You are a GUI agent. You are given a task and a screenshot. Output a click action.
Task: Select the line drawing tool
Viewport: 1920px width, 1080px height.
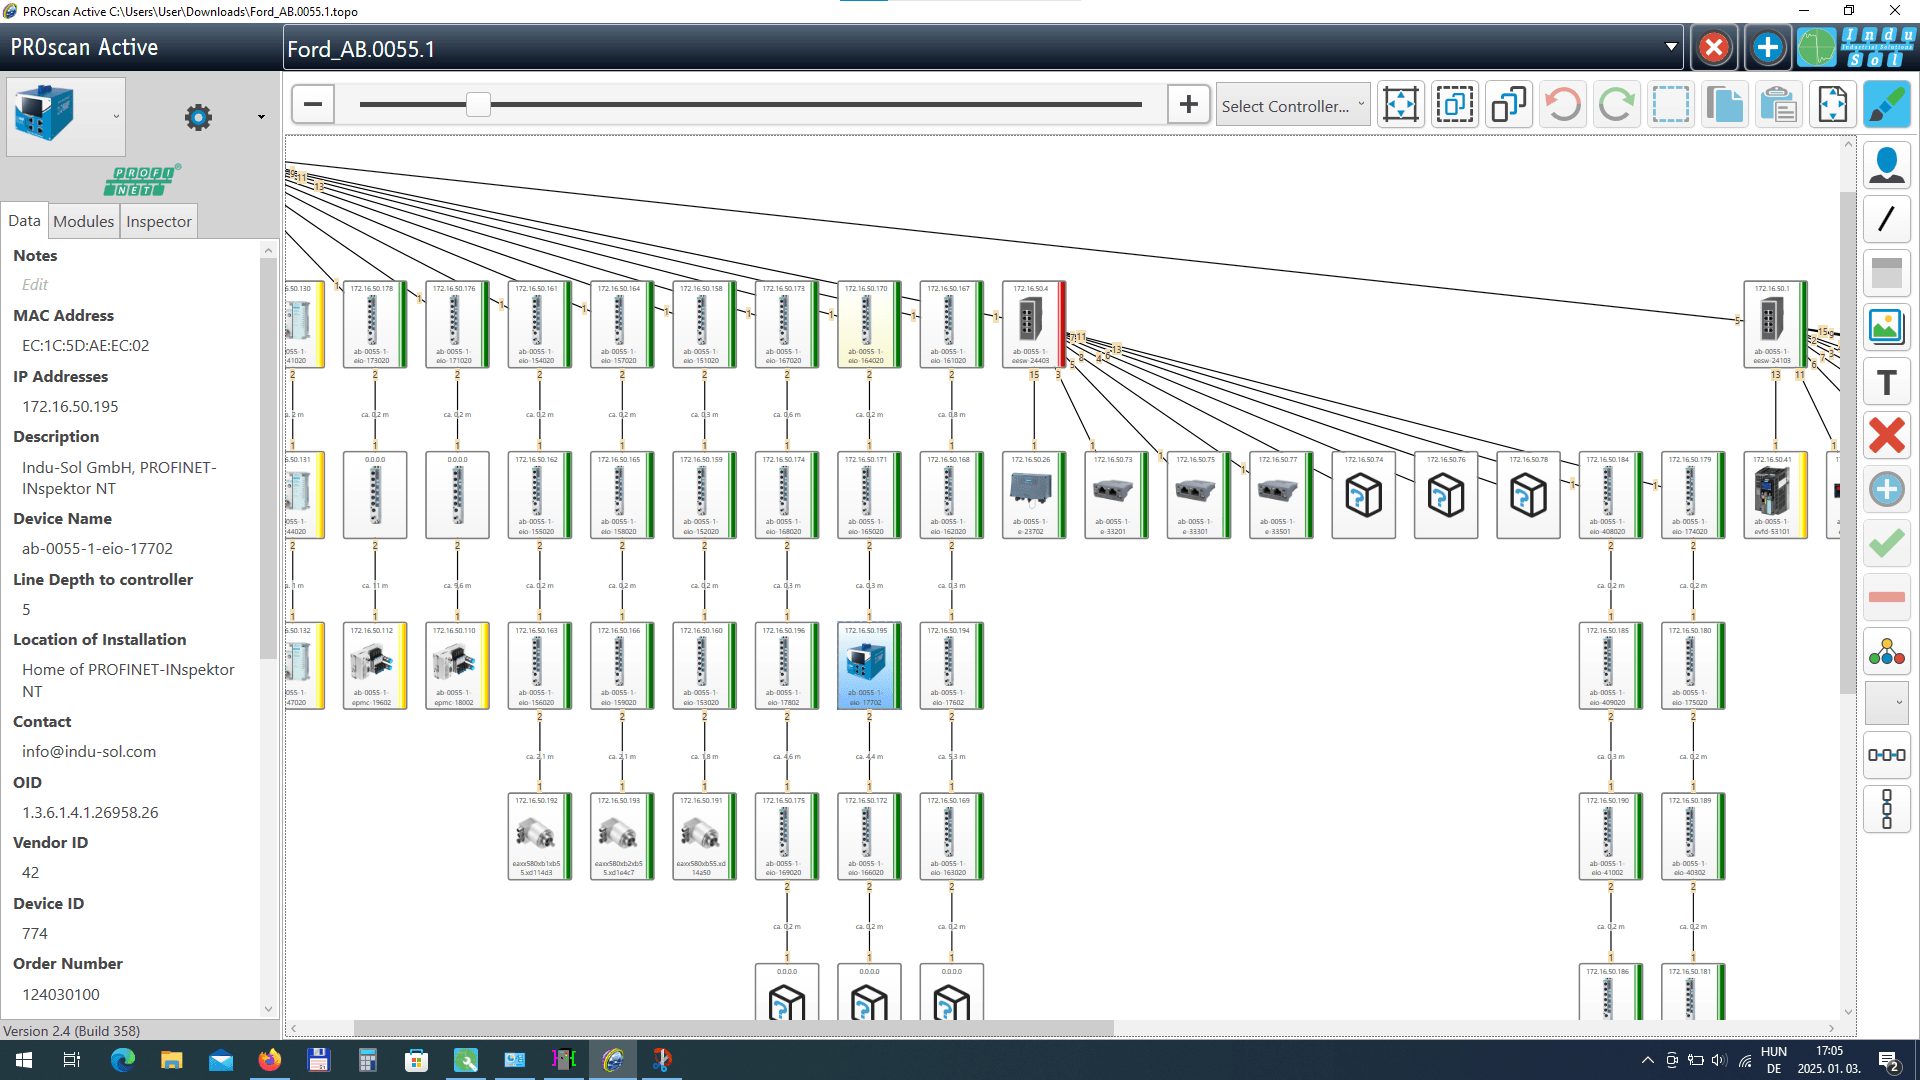[1886, 219]
